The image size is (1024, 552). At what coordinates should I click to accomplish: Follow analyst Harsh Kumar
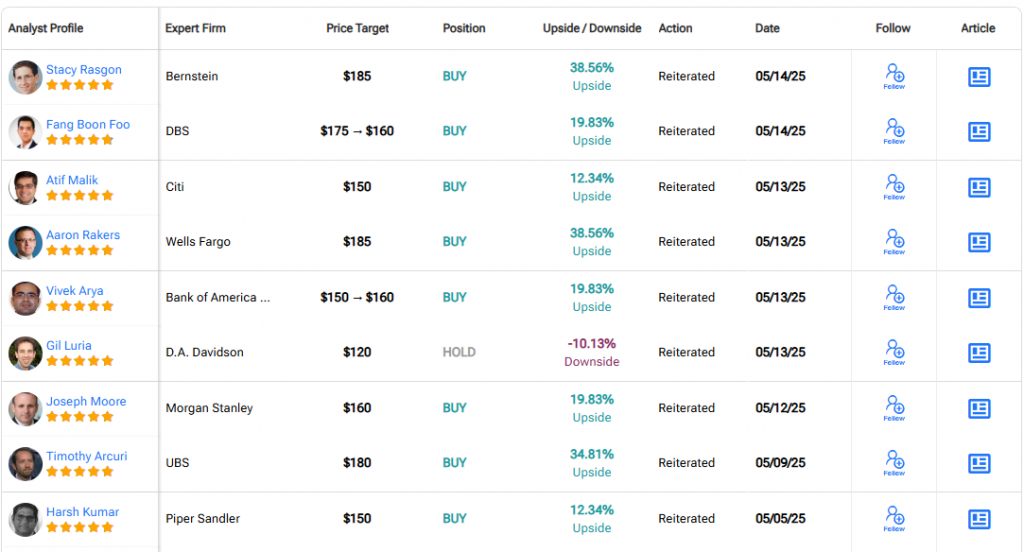(894, 519)
